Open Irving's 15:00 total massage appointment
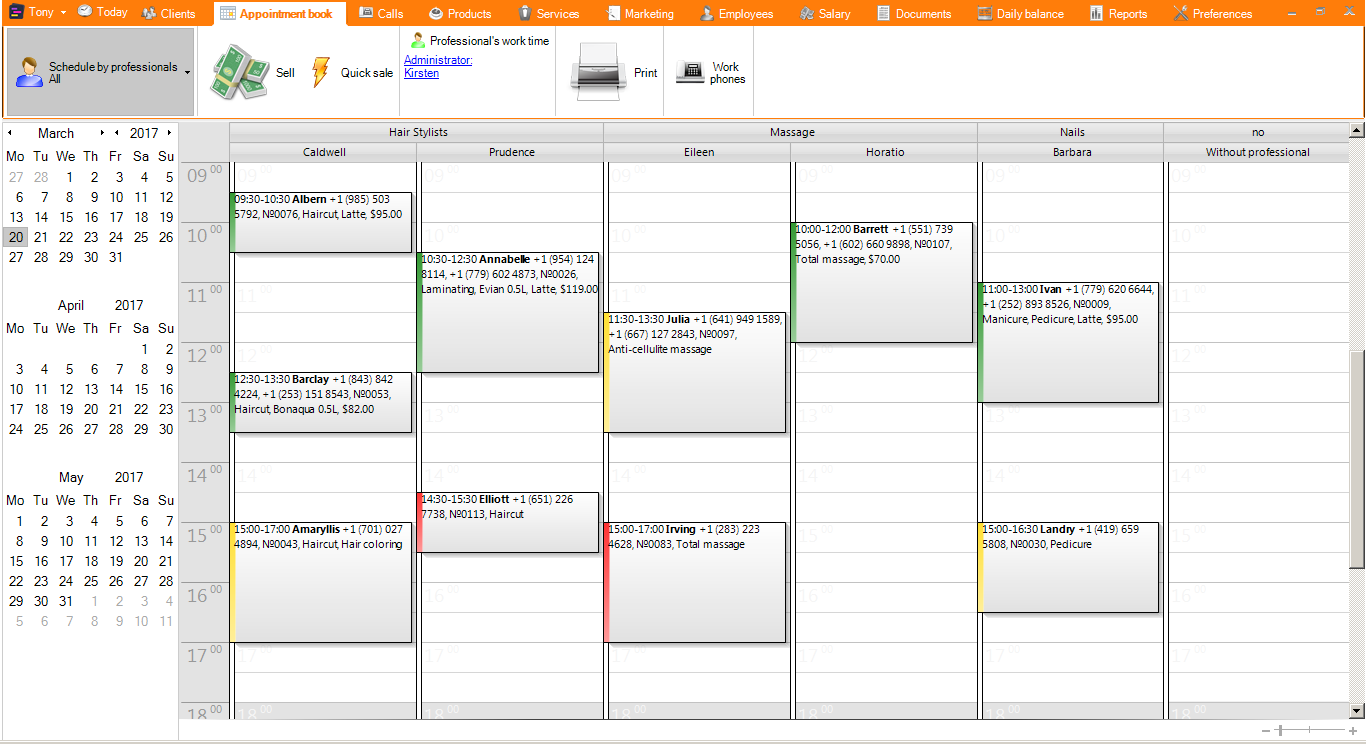This screenshot has width=1366, height=744. [695, 582]
